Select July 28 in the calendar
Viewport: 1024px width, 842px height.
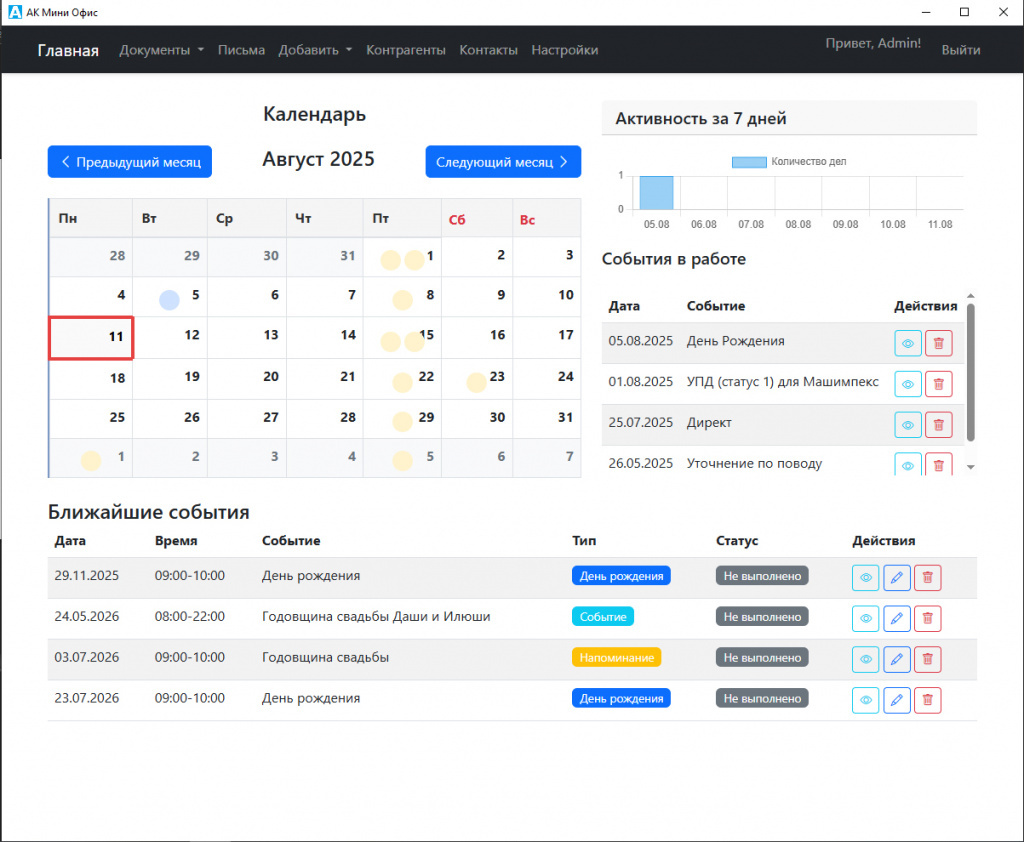[x=91, y=256]
